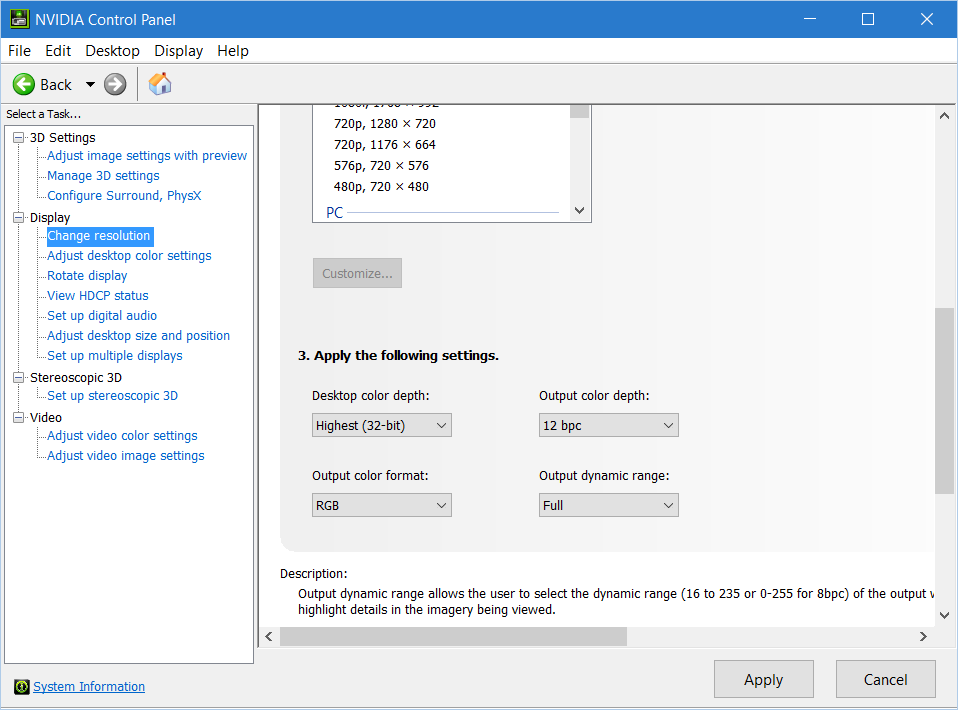958x710 pixels.
Task: Open the Help menu
Action: point(233,51)
